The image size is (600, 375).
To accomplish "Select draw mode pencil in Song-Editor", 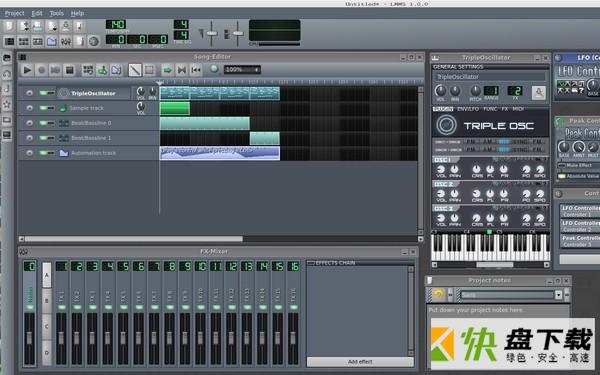I will pyautogui.click(x=135, y=70).
